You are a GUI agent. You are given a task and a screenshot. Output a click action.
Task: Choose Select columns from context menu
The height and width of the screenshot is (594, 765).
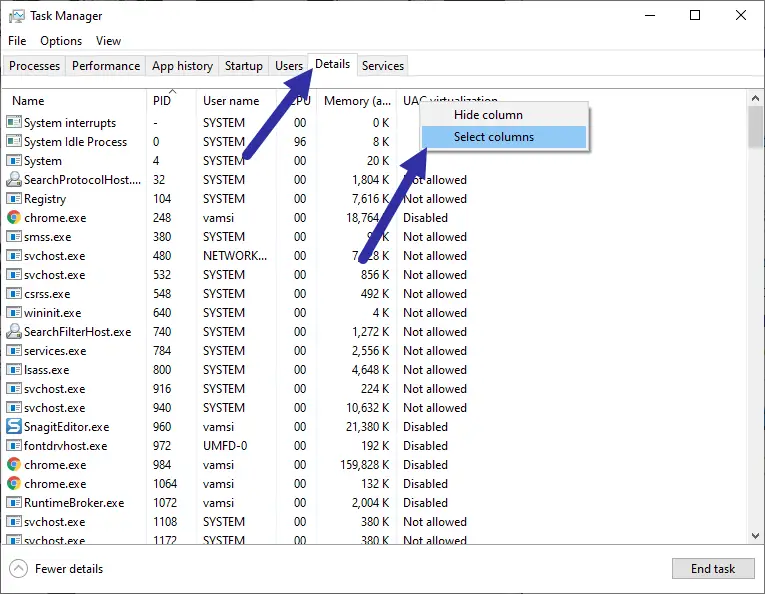point(504,137)
